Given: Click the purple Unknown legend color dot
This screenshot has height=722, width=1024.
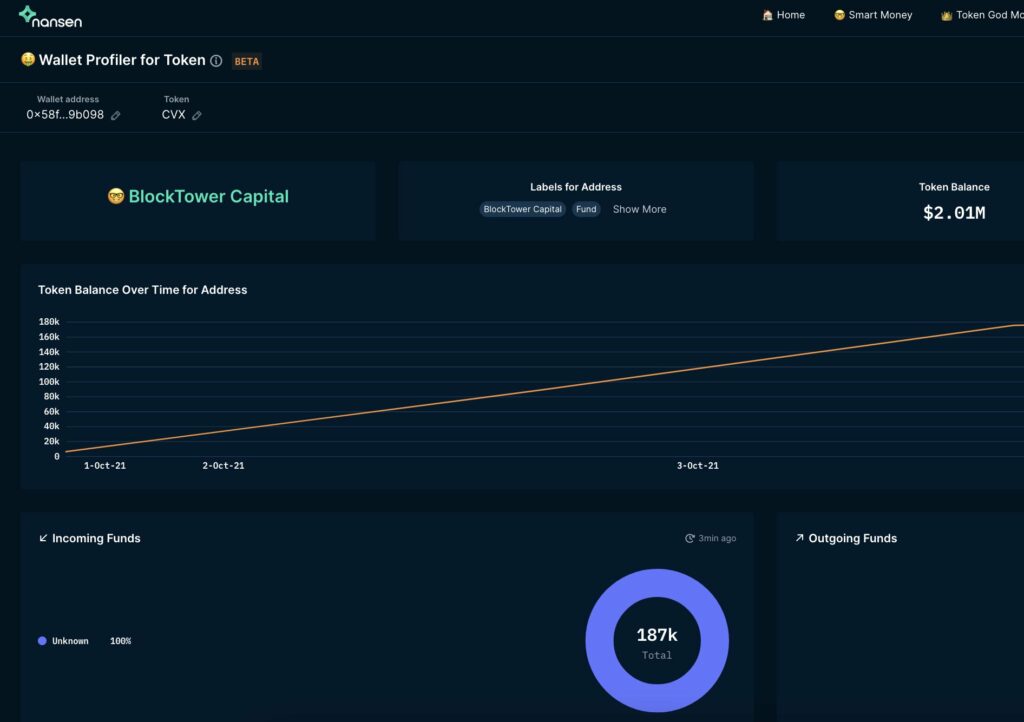Looking at the screenshot, I should tap(42, 641).
